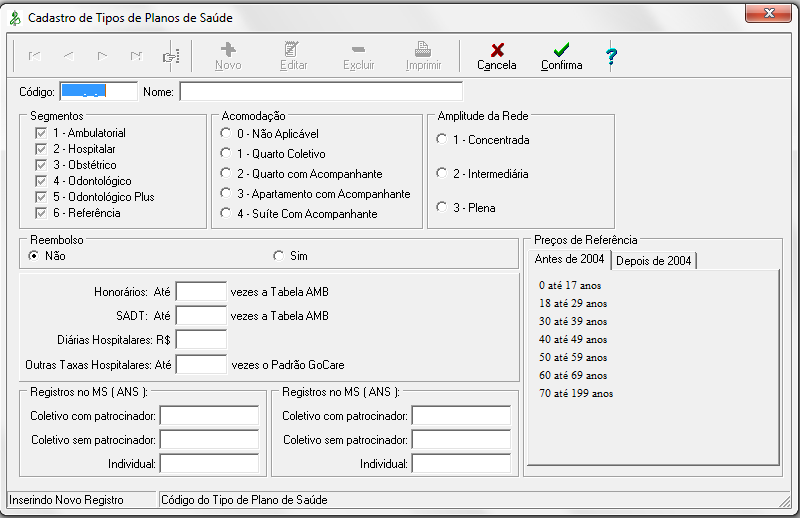Select 0 - Não Aplicável accommodation
The image size is (800, 518).
point(226,133)
